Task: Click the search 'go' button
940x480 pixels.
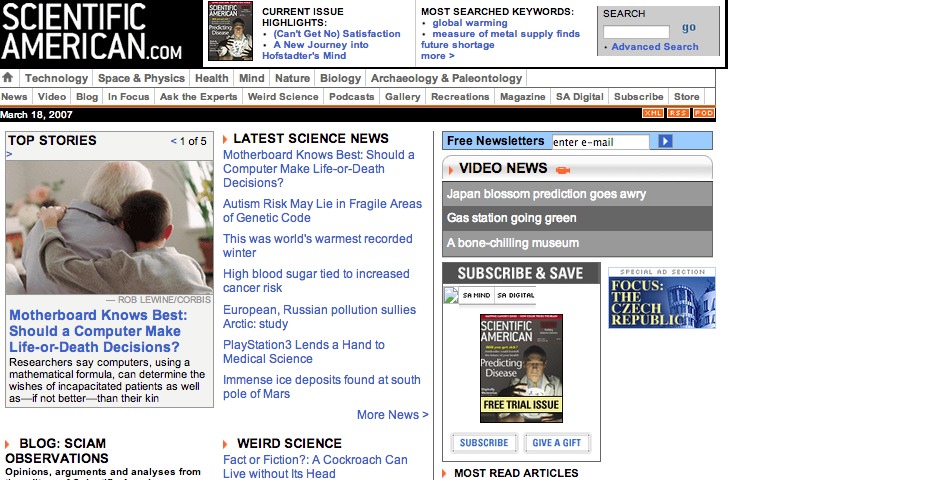Action: pyautogui.click(x=689, y=28)
